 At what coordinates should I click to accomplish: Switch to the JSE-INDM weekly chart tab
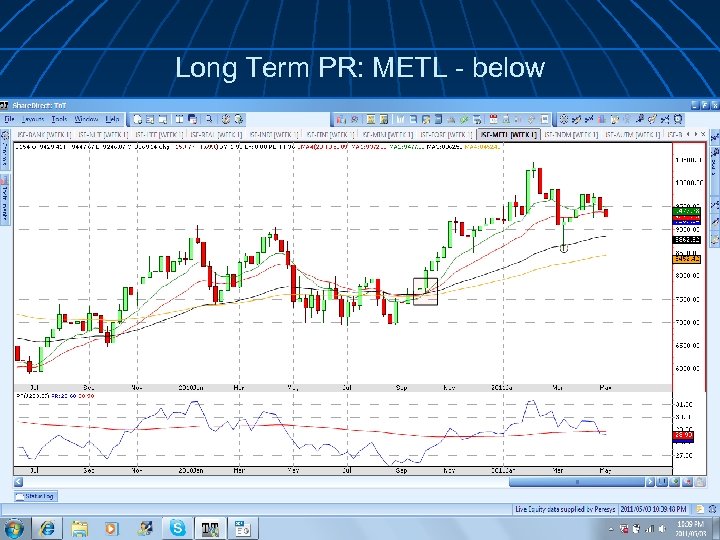point(571,135)
